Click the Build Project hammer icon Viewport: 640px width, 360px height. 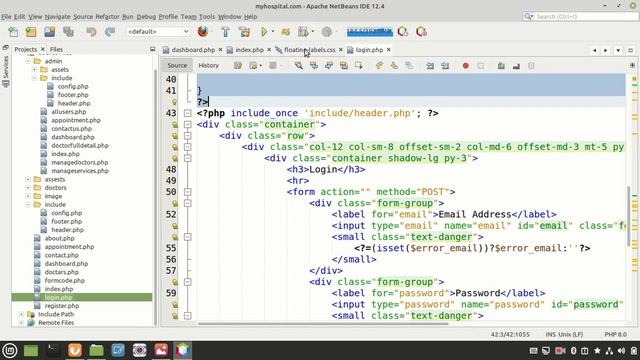(x=225, y=31)
